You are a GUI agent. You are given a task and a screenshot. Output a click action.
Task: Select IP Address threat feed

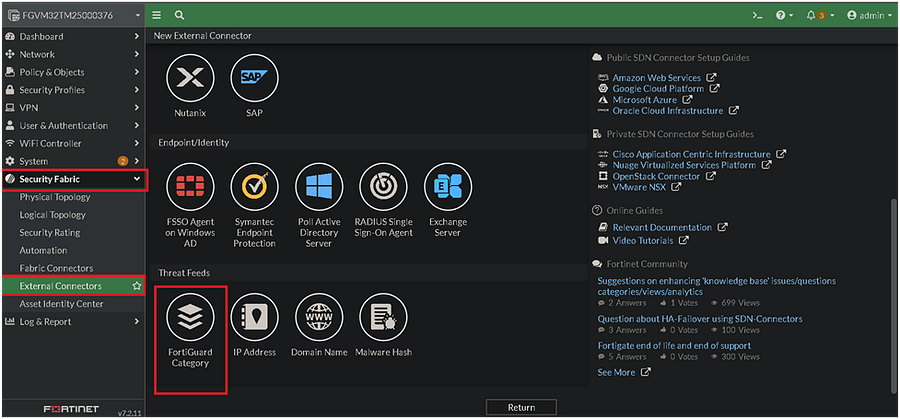[254, 317]
